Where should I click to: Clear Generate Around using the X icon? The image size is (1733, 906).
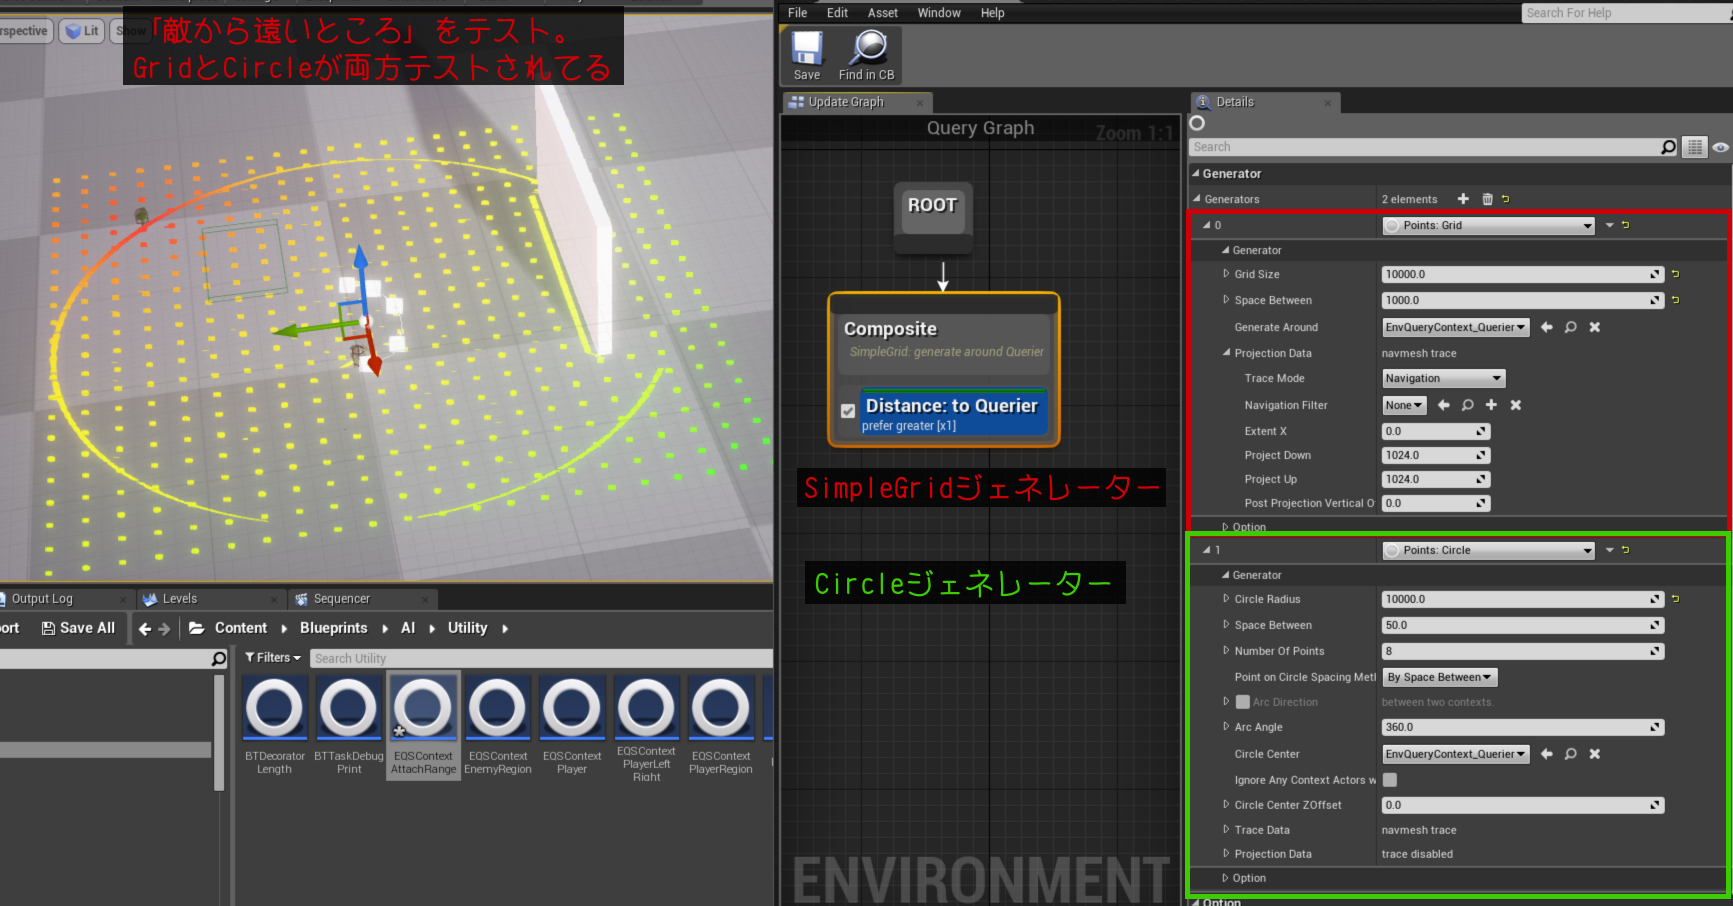1595,327
